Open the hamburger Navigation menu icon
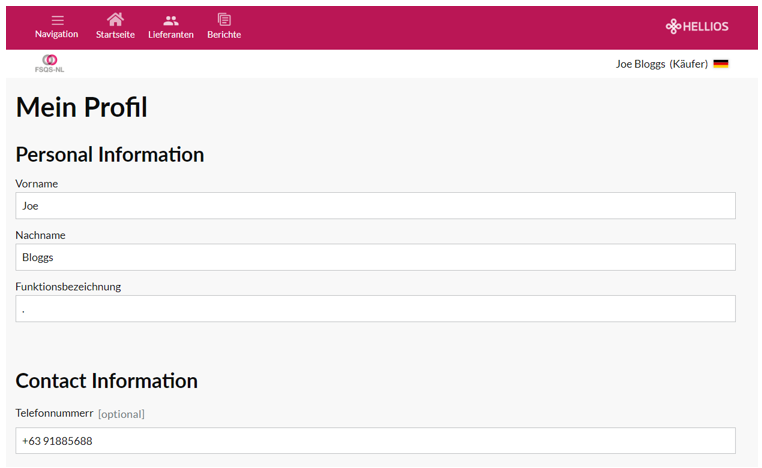This screenshot has height=468, width=762. [x=57, y=20]
